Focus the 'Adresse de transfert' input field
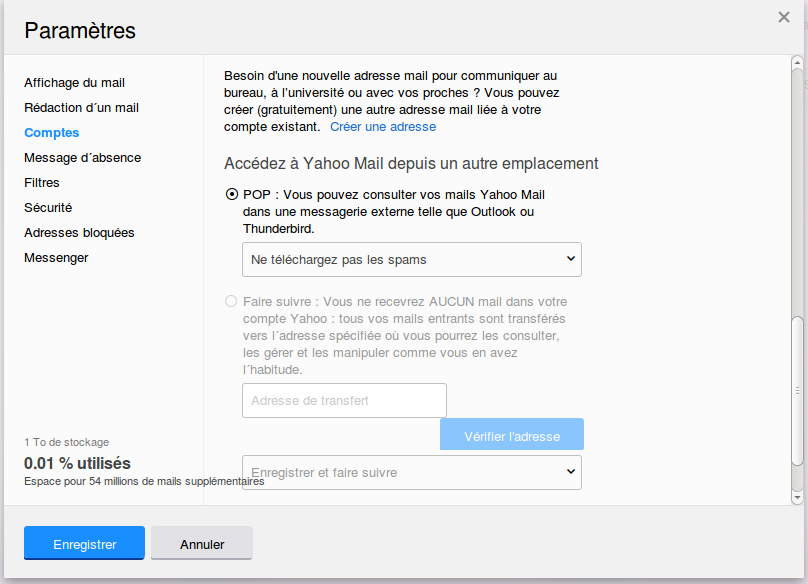The width and height of the screenshot is (808, 584). [x=344, y=401]
